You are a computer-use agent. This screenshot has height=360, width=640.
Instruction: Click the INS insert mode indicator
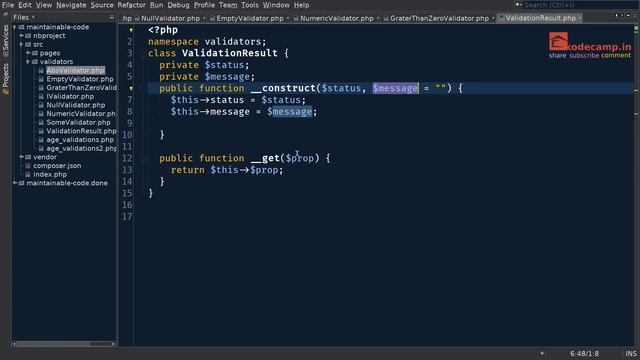[631, 353]
